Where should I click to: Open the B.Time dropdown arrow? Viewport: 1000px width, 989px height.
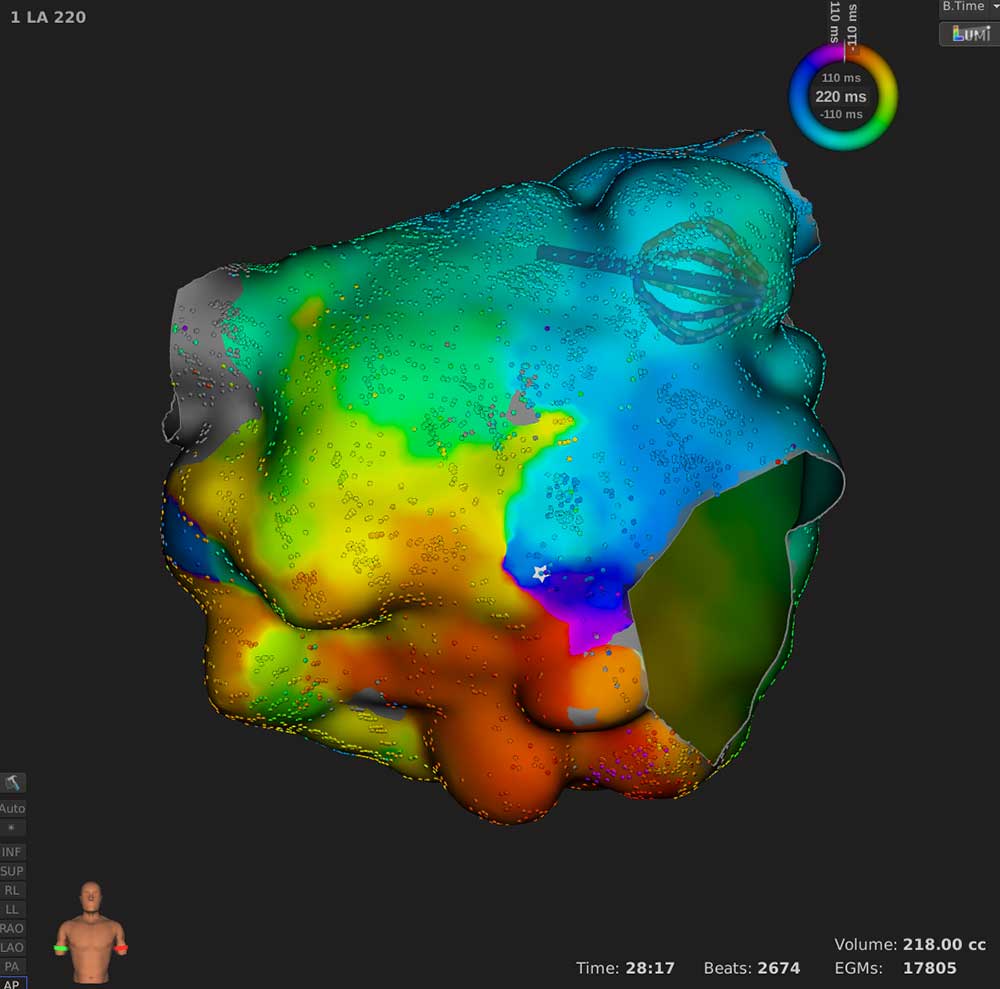click(995, 6)
